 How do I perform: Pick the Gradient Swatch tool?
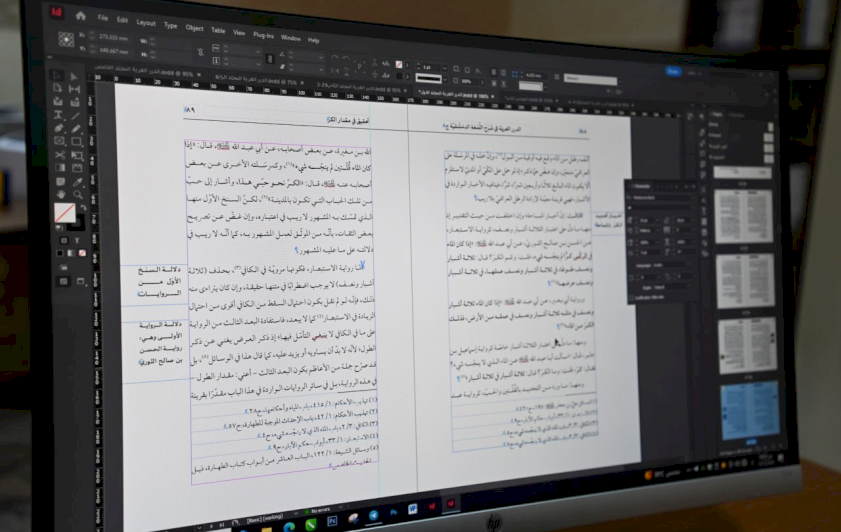[x=60, y=168]
